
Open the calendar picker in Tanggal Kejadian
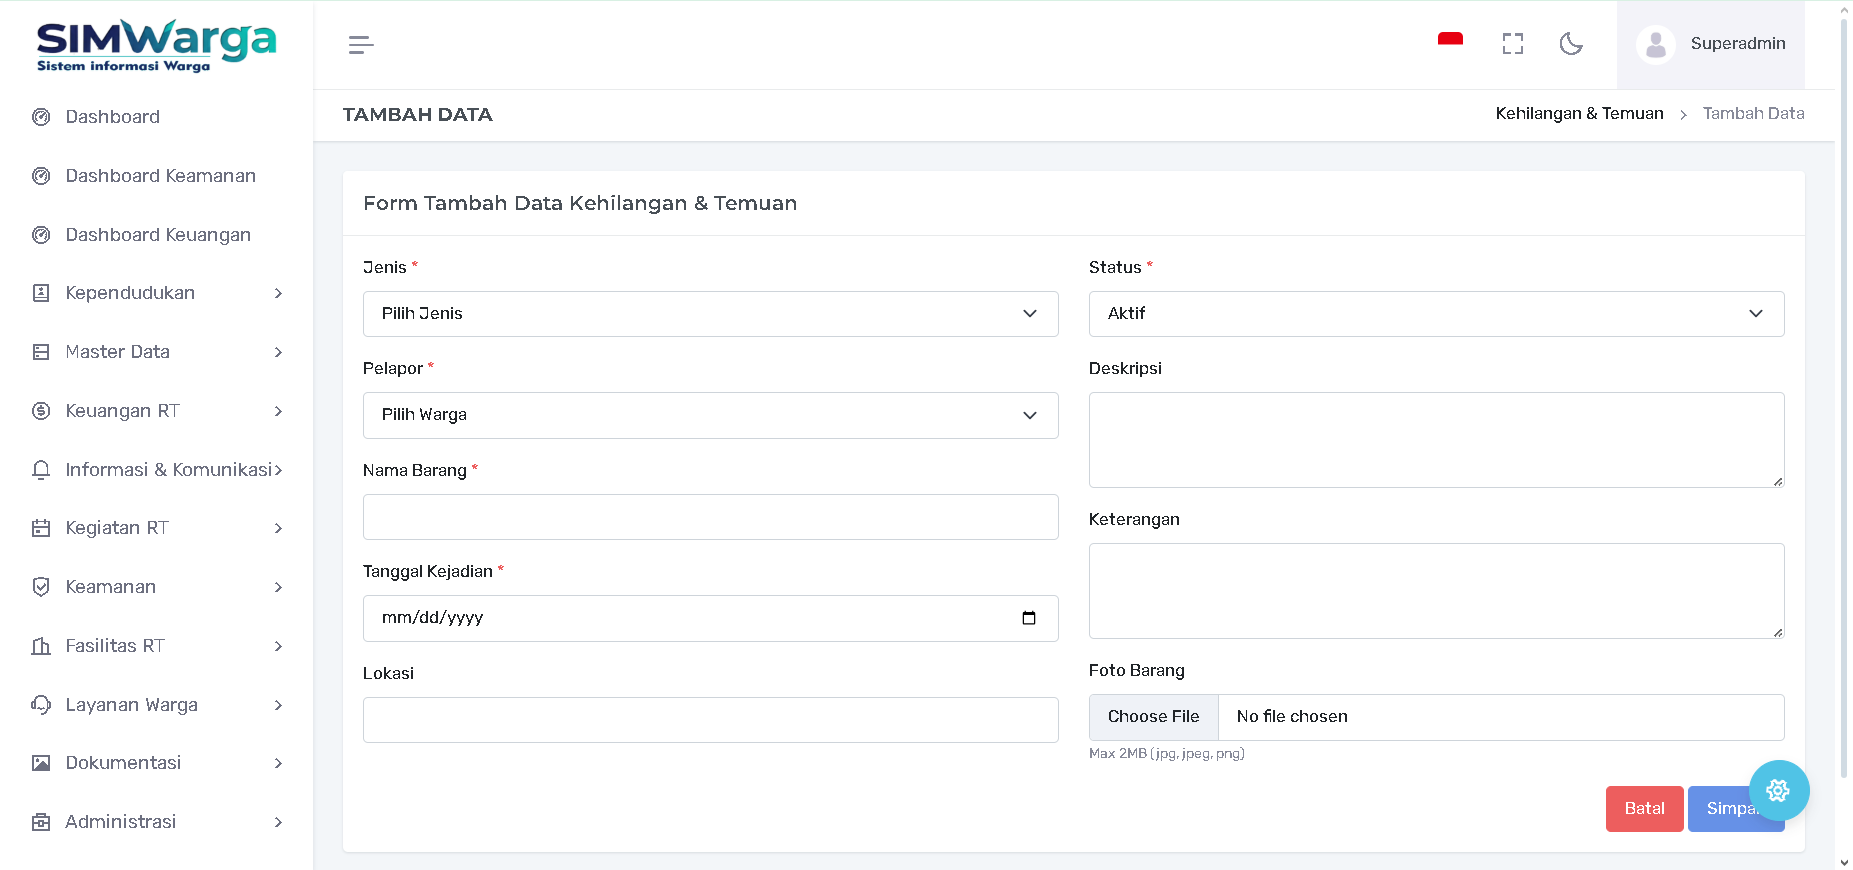(1028, 618)
